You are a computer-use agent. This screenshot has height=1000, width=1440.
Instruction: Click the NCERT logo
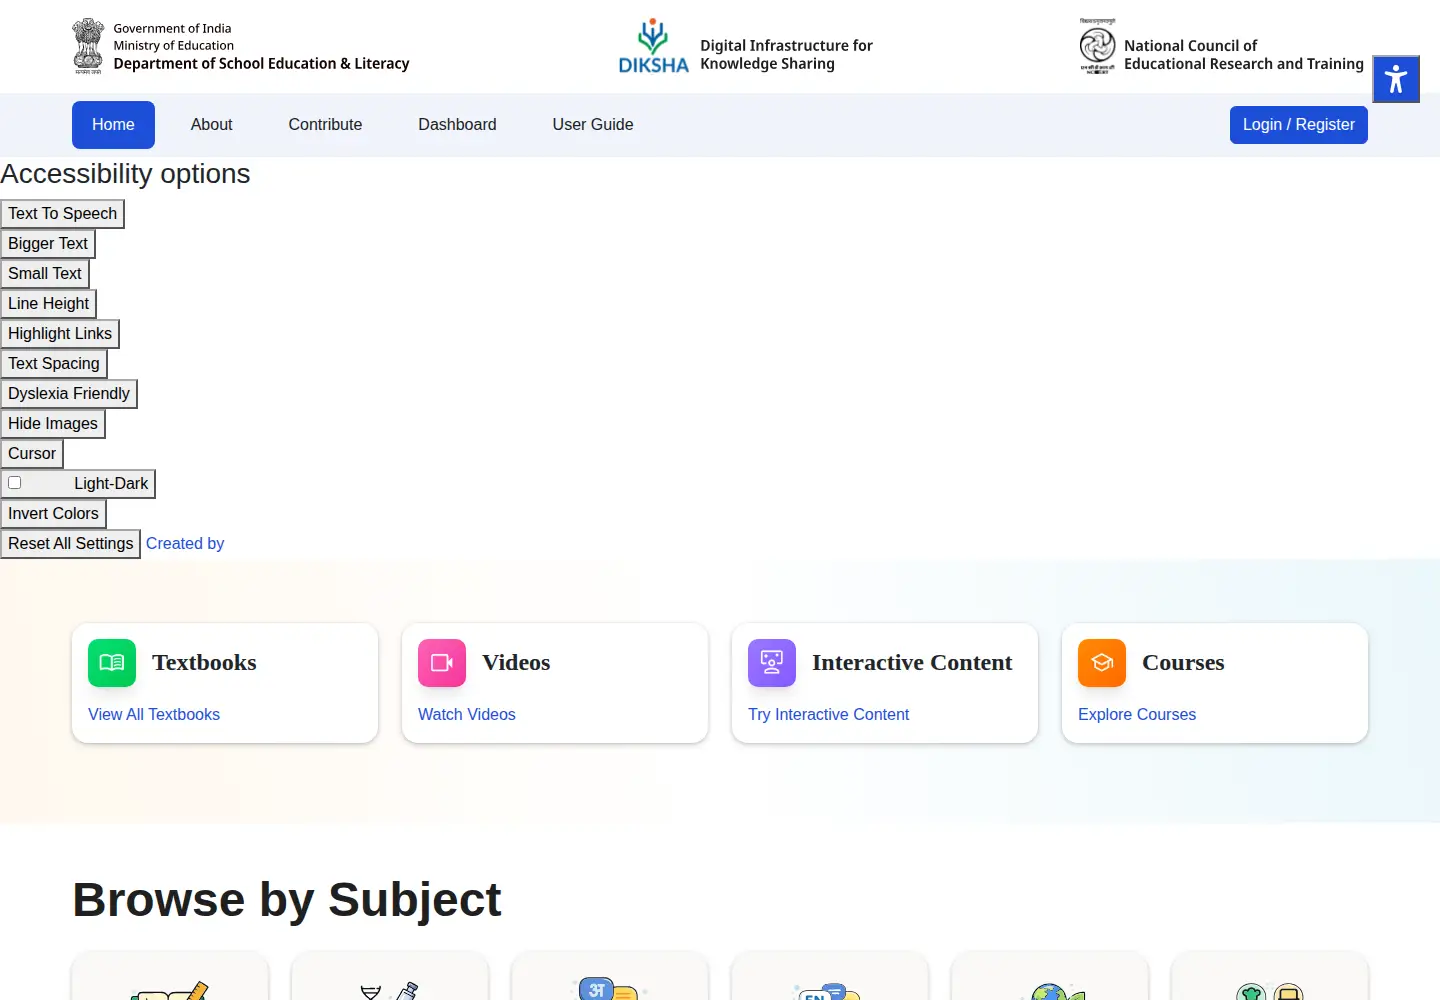(x=1097, y=46)
